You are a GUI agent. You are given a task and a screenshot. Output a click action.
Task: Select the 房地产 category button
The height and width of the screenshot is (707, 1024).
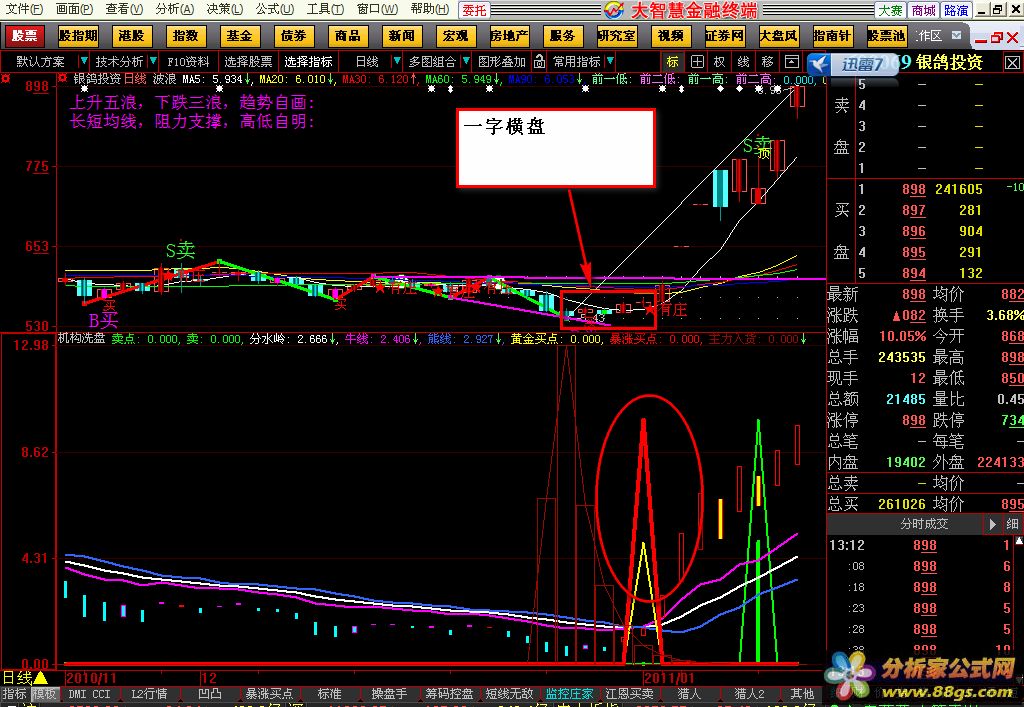509,35
